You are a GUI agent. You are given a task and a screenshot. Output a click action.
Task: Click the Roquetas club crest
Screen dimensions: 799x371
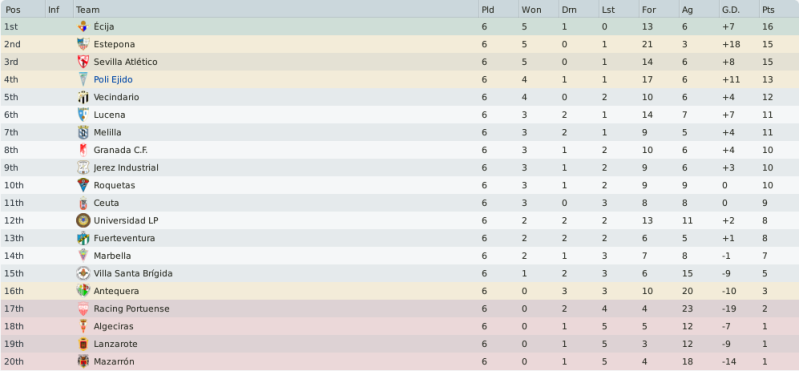pos(83,185)
